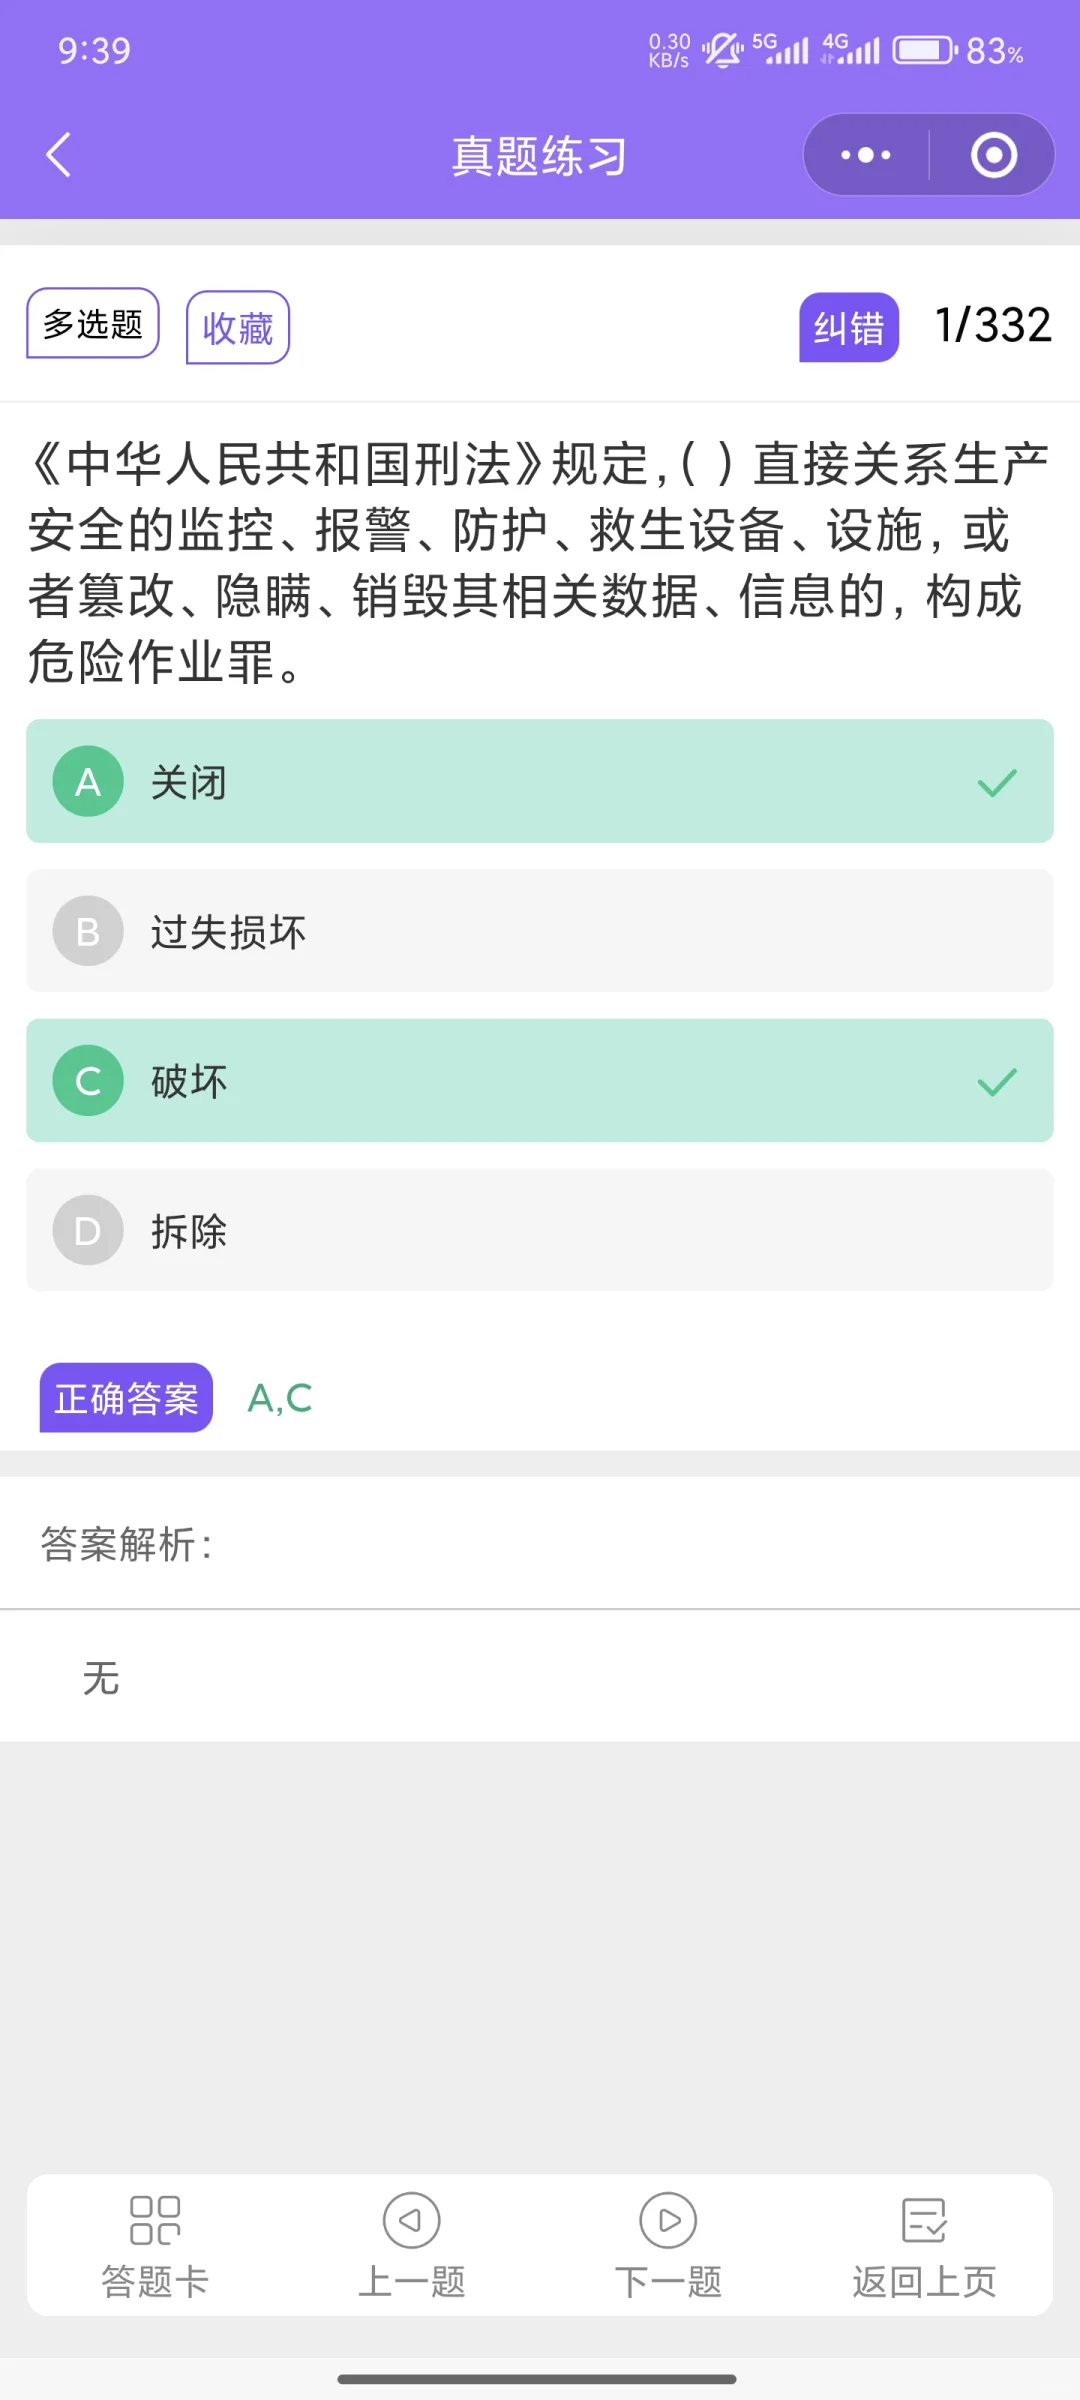Tap the circular close mini program icon
Viewport: 1080px width, 2400px height.
coord(993,155)
